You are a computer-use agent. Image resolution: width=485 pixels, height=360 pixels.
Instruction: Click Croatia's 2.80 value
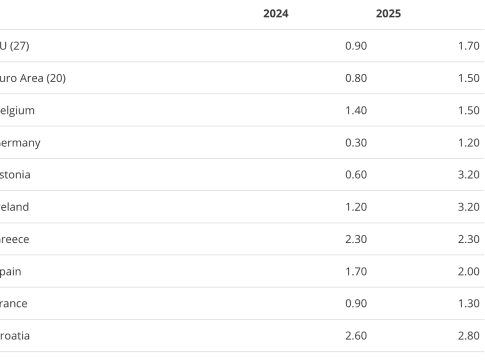(x=469, y=336)
